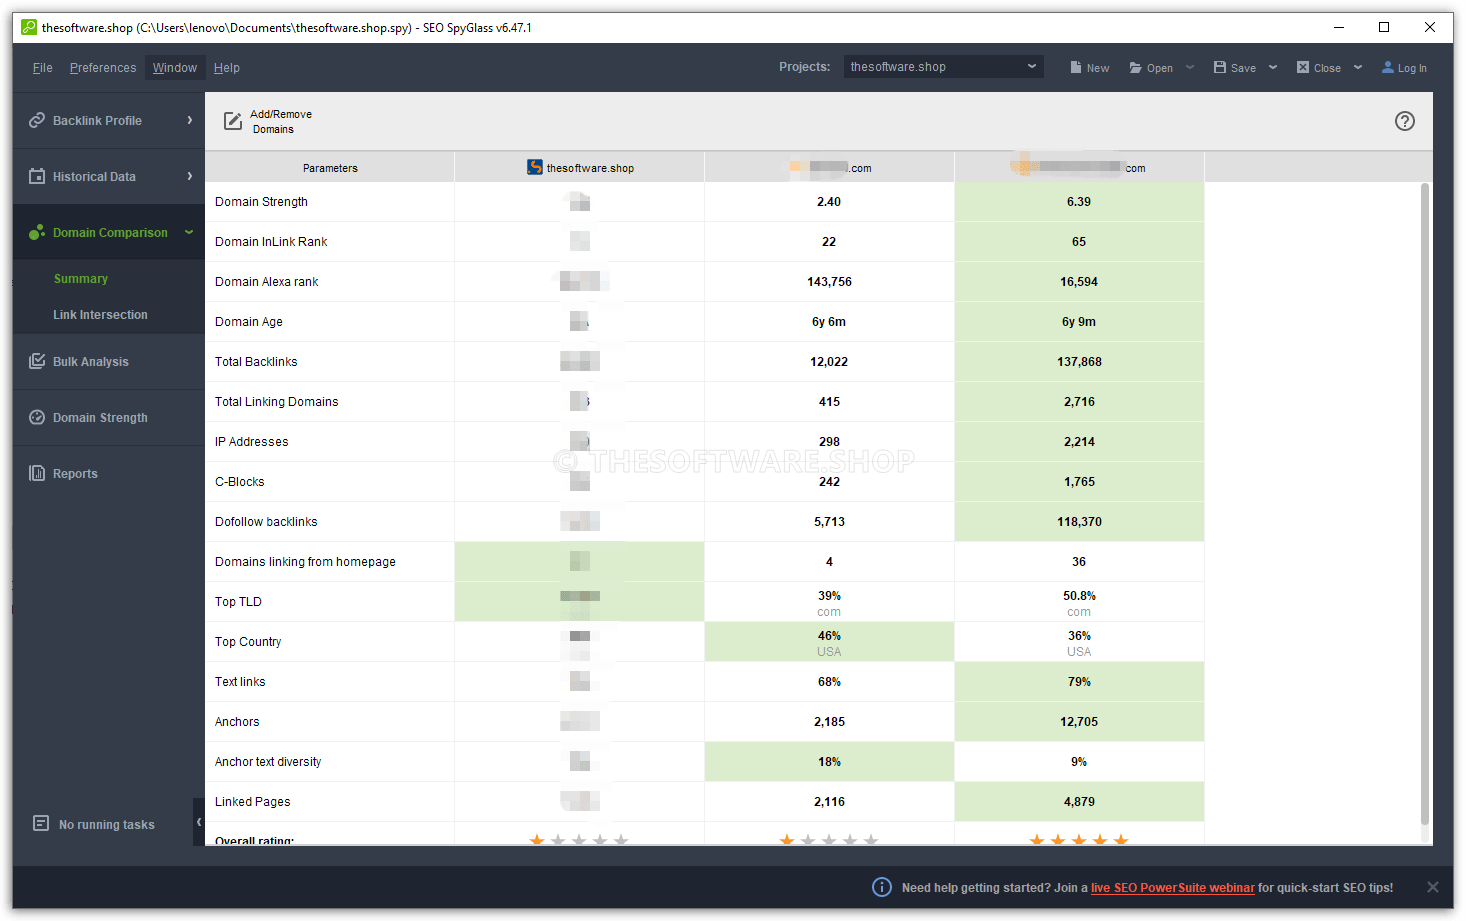The width and height of the screenshot is (1466, 921).
Task: Click the Add/Remove Domains edit icon
Action: (x=233, y=121)
